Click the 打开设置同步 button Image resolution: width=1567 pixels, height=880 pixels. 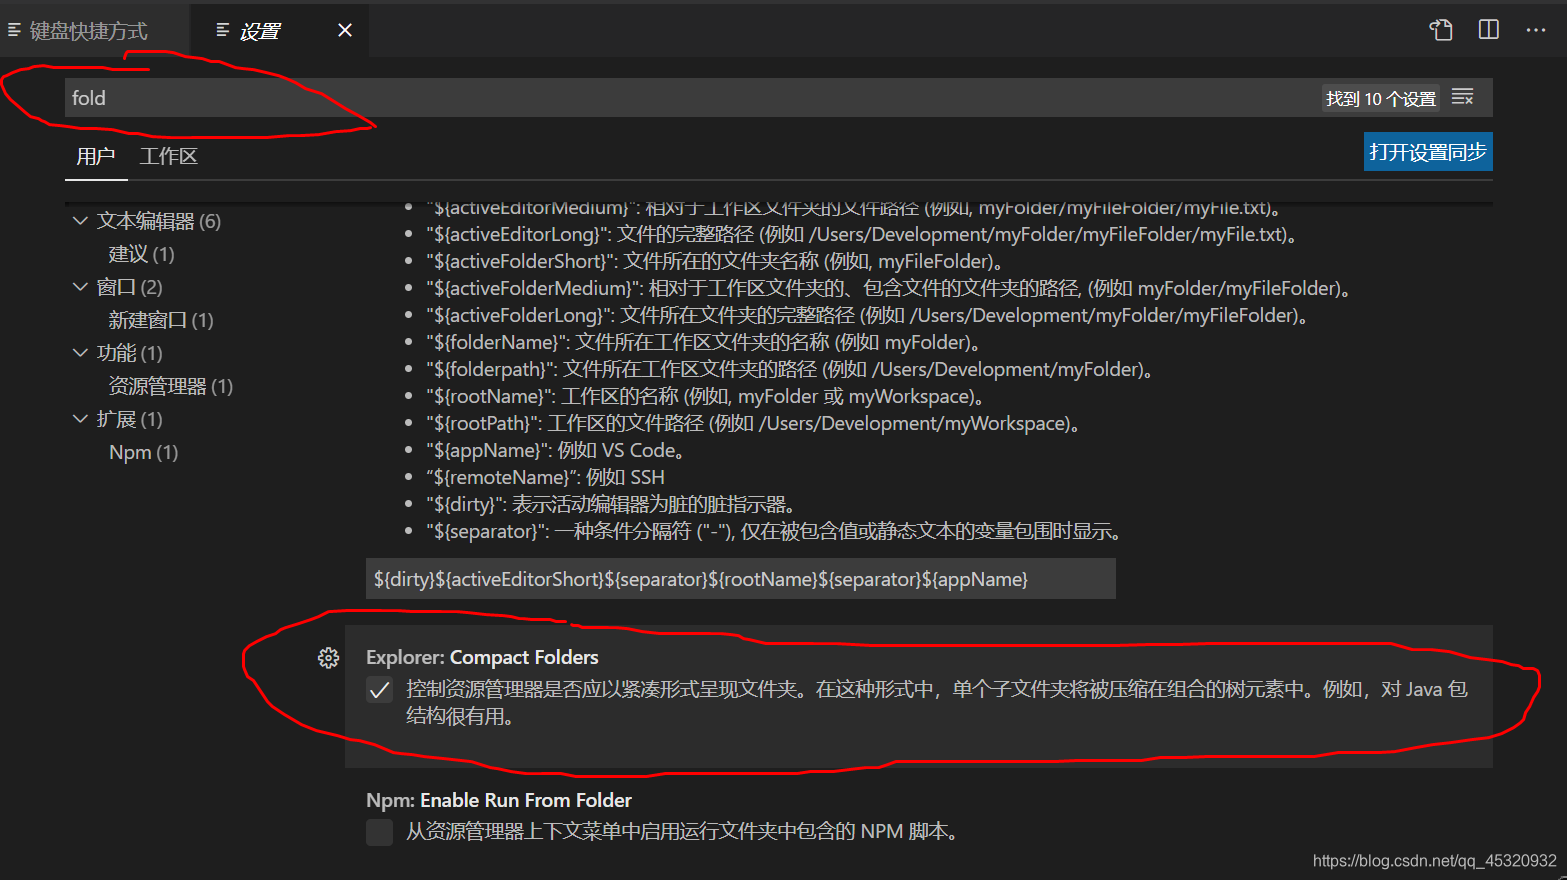[x=1428, y=152]
